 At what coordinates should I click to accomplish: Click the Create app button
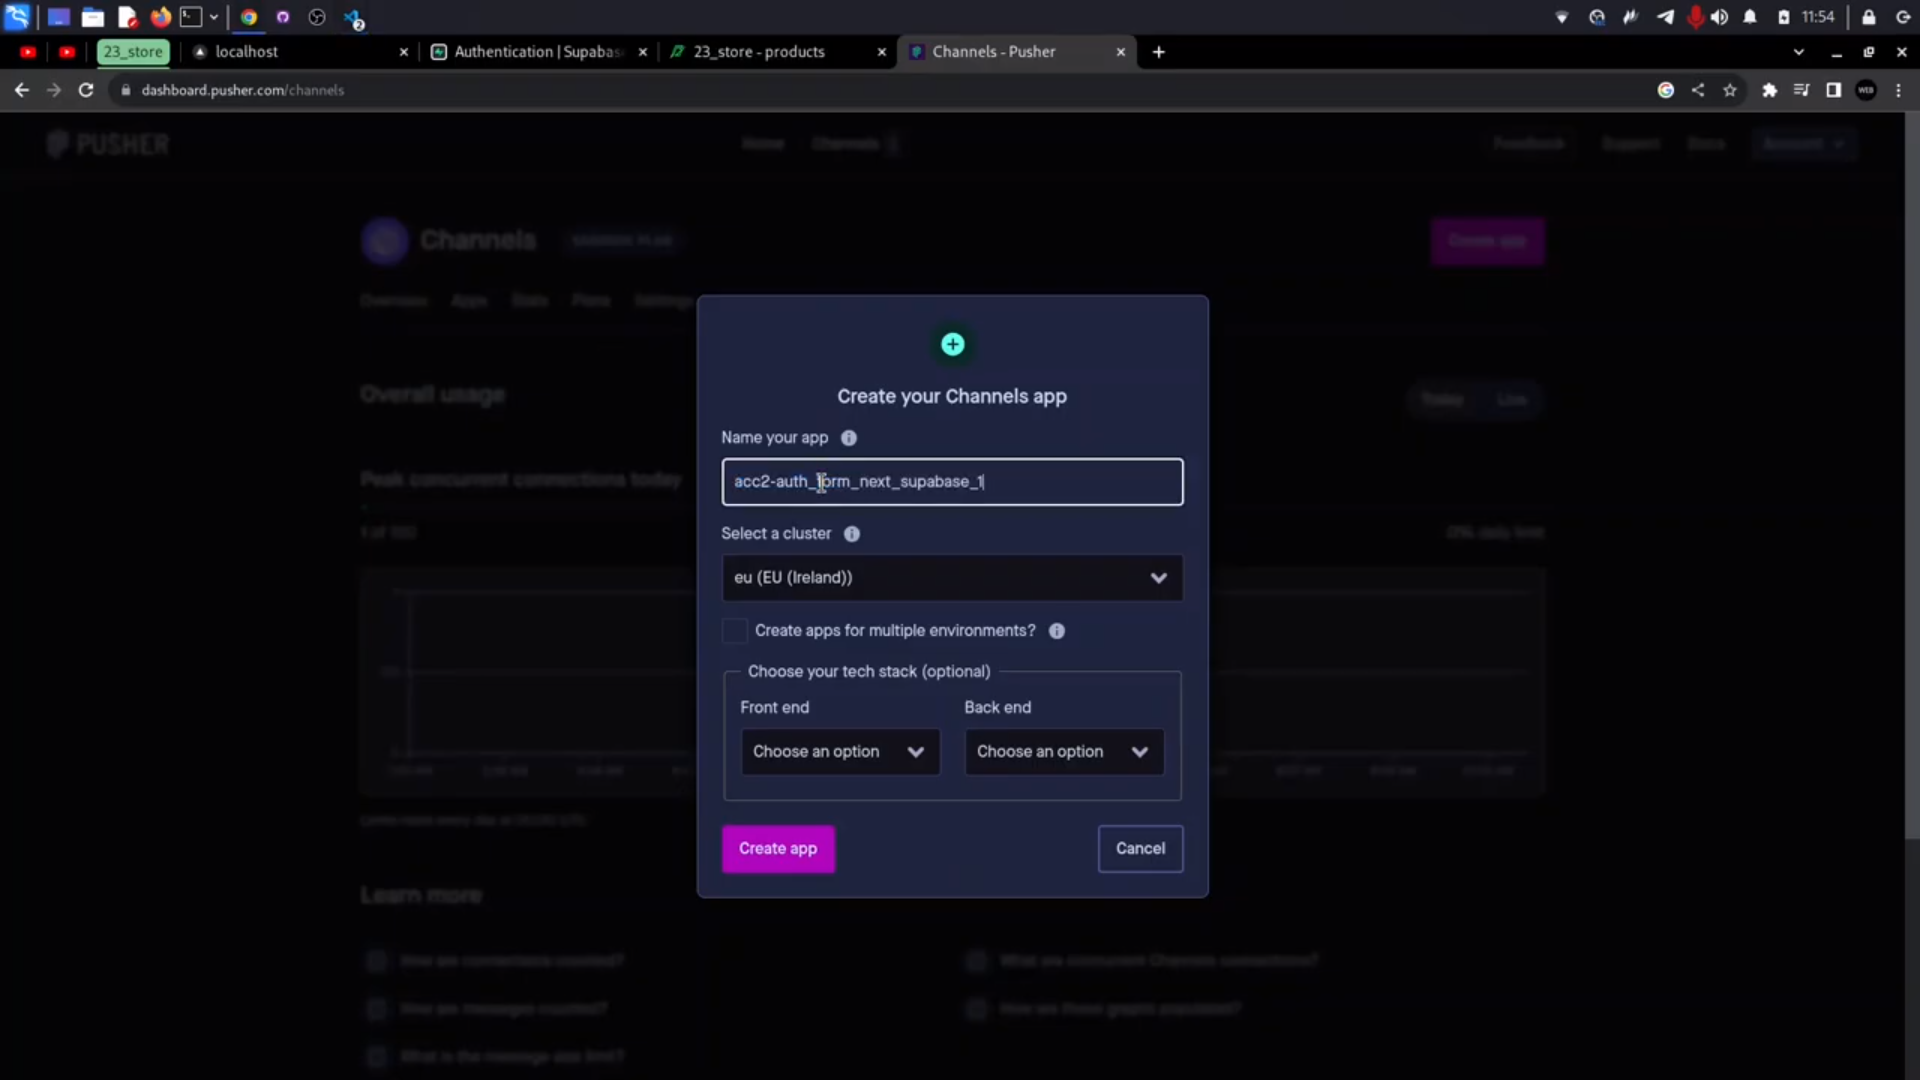pyautogui.click(x=777, y=848)
